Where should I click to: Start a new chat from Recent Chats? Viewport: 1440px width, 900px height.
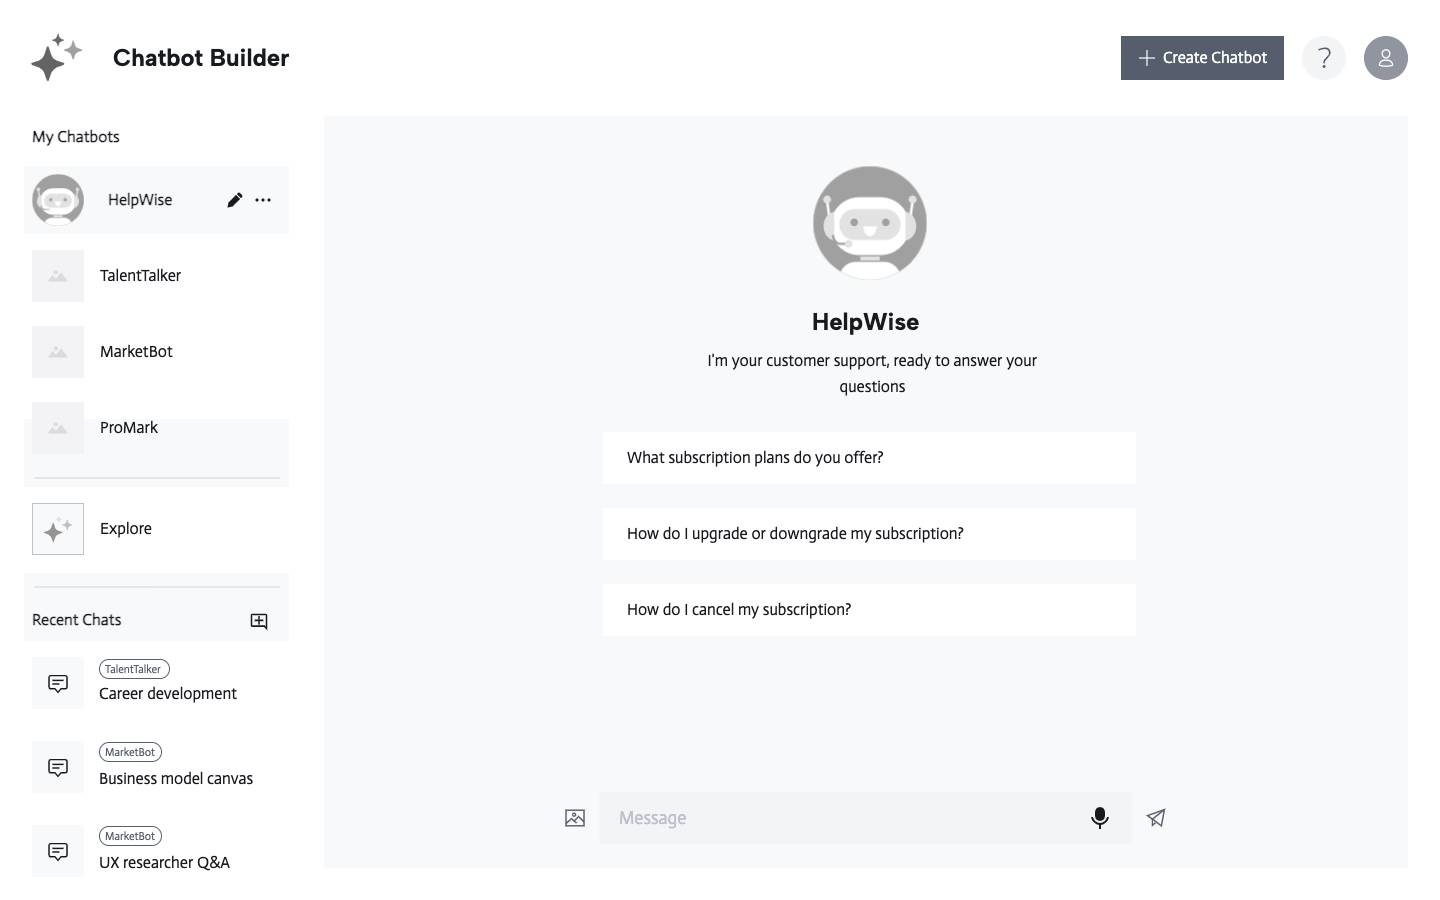pos(259,621)
